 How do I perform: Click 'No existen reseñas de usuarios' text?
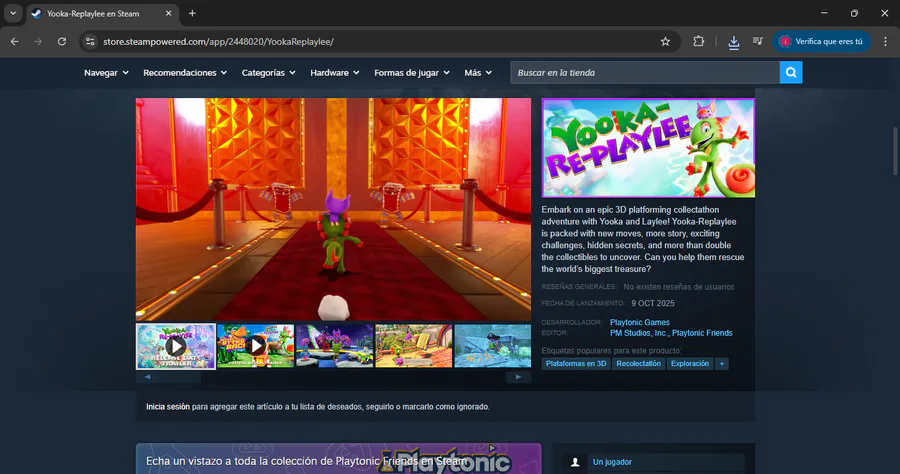[x=678, y=287]
